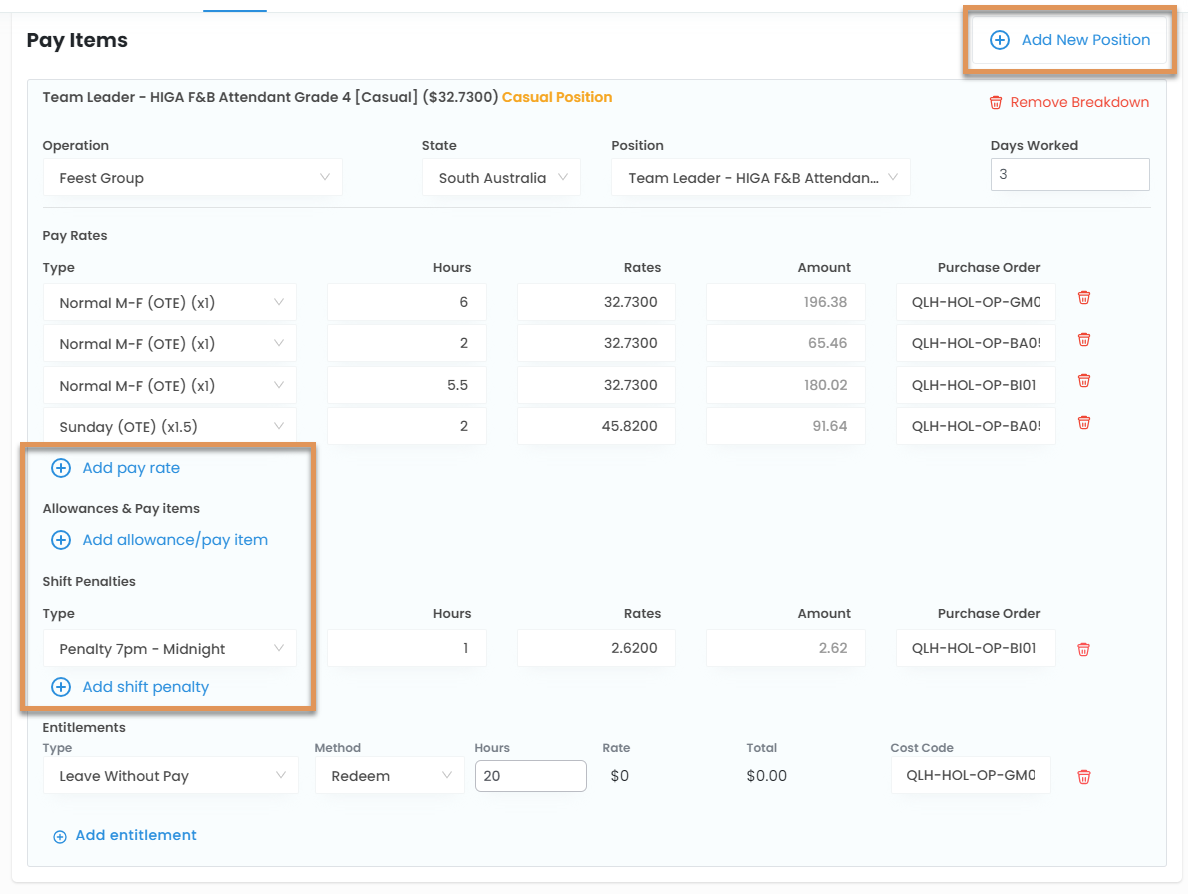Focus the Days Worked input field
The height and width of the screenshot is (894, 1188).
(x=1069, y=174)
